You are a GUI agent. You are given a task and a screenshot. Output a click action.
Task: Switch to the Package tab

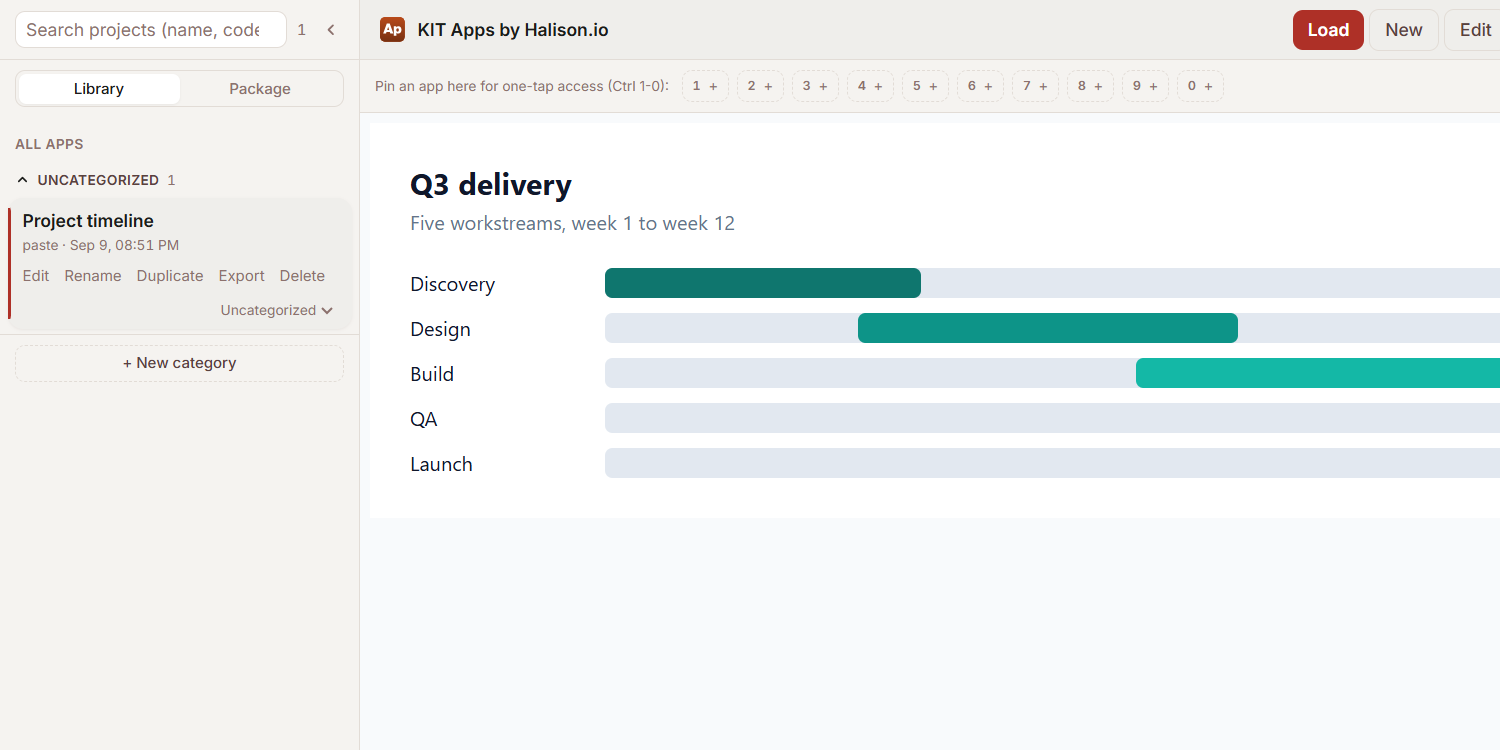click(x=260, y=88)
